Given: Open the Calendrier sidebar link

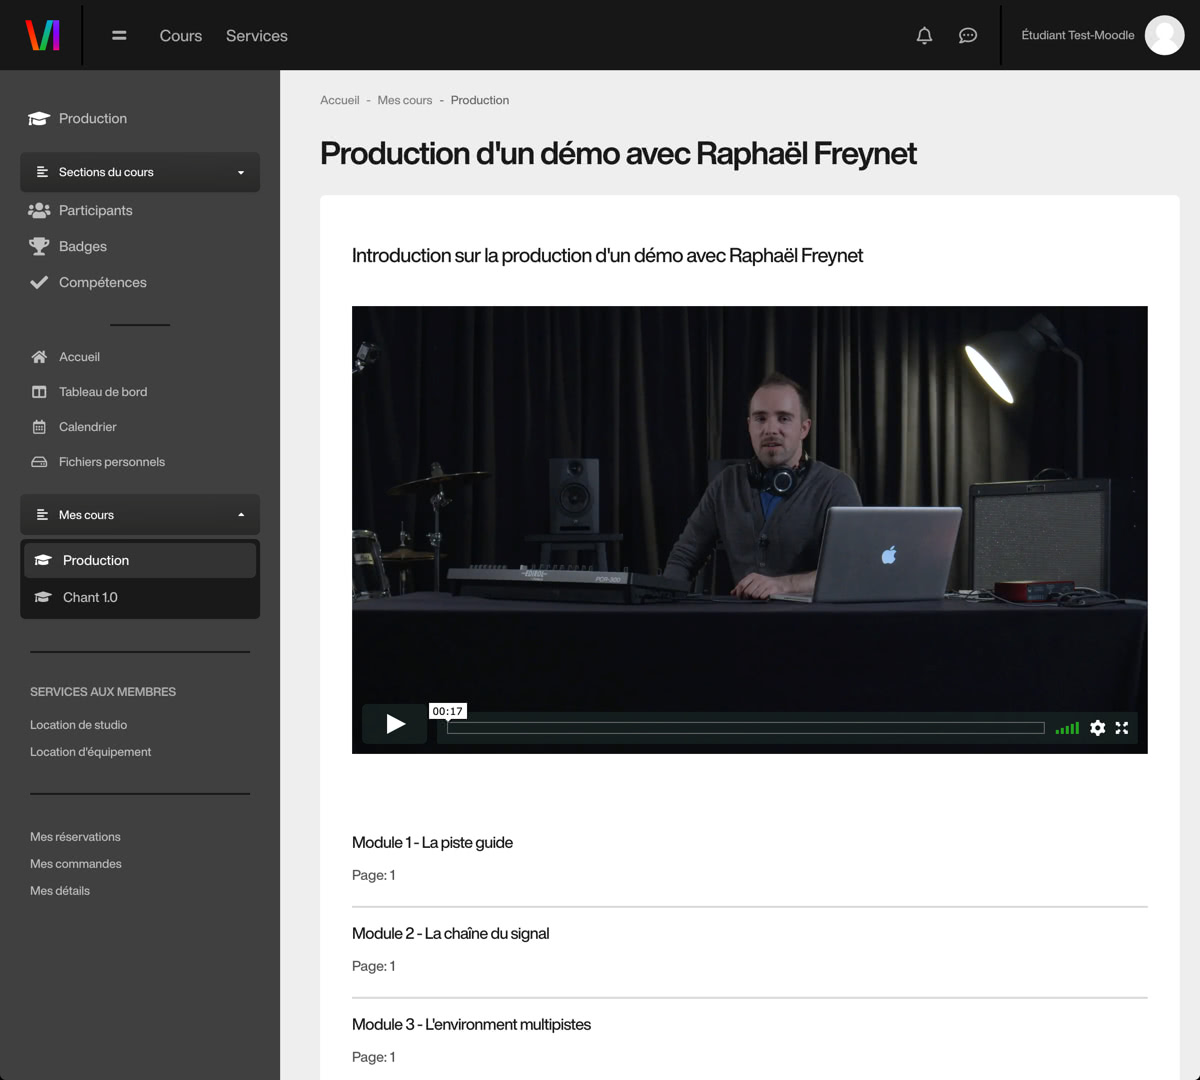Looking at the screenshot, I should tap(87, 427).
